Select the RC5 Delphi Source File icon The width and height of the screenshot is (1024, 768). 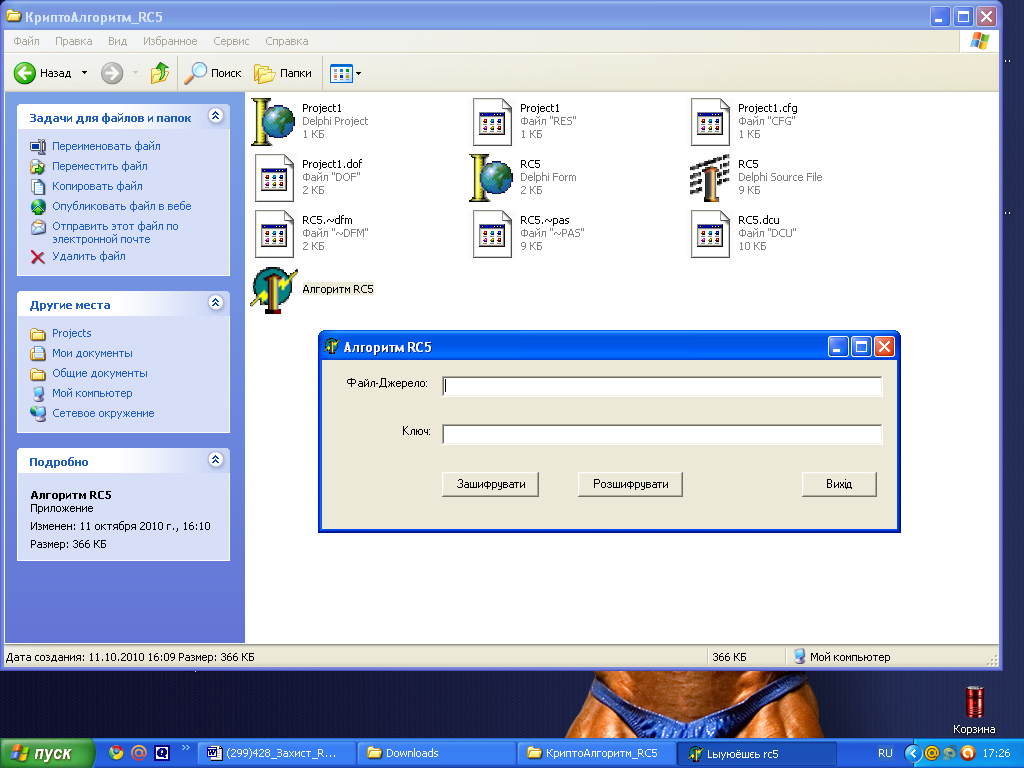[709, 178]
